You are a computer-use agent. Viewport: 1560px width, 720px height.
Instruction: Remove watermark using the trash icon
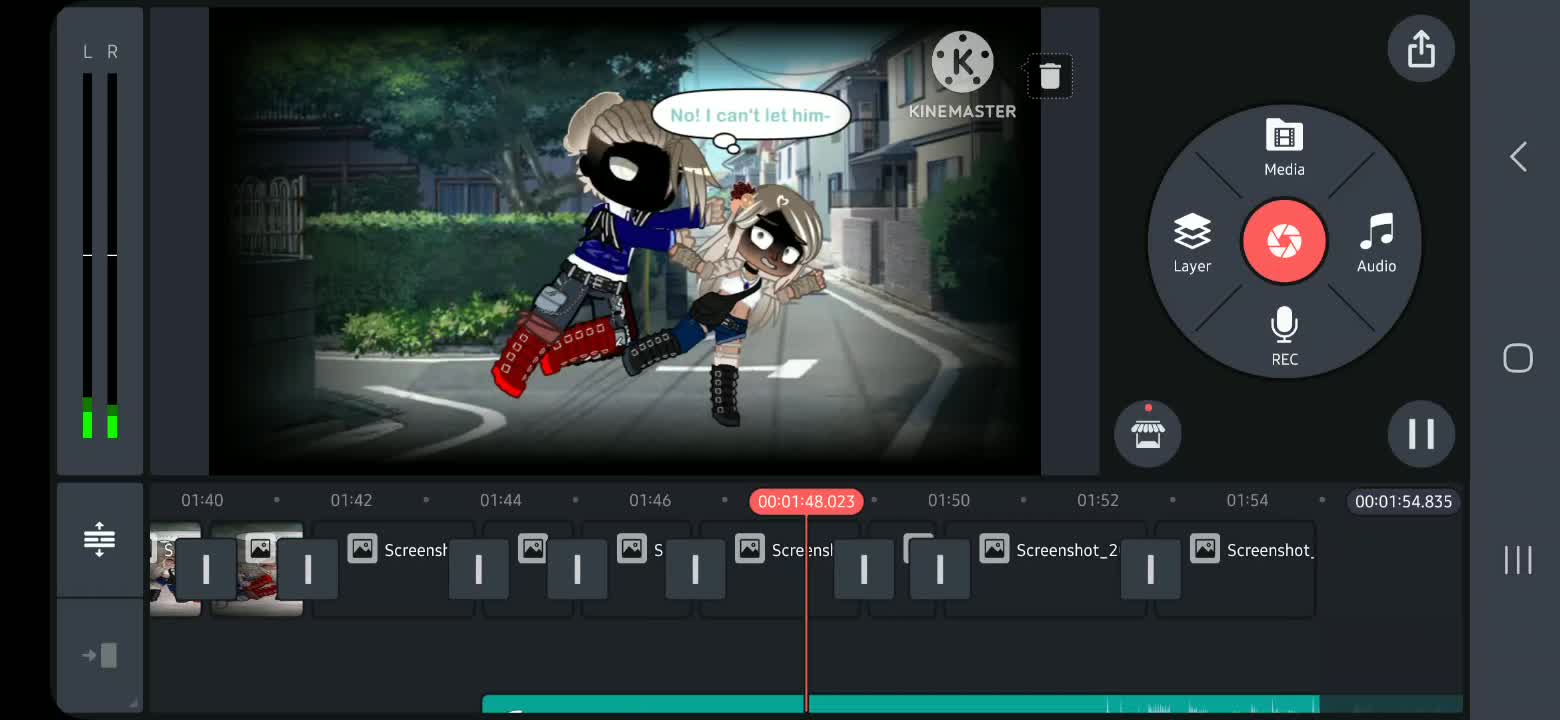click(1049, 76)
